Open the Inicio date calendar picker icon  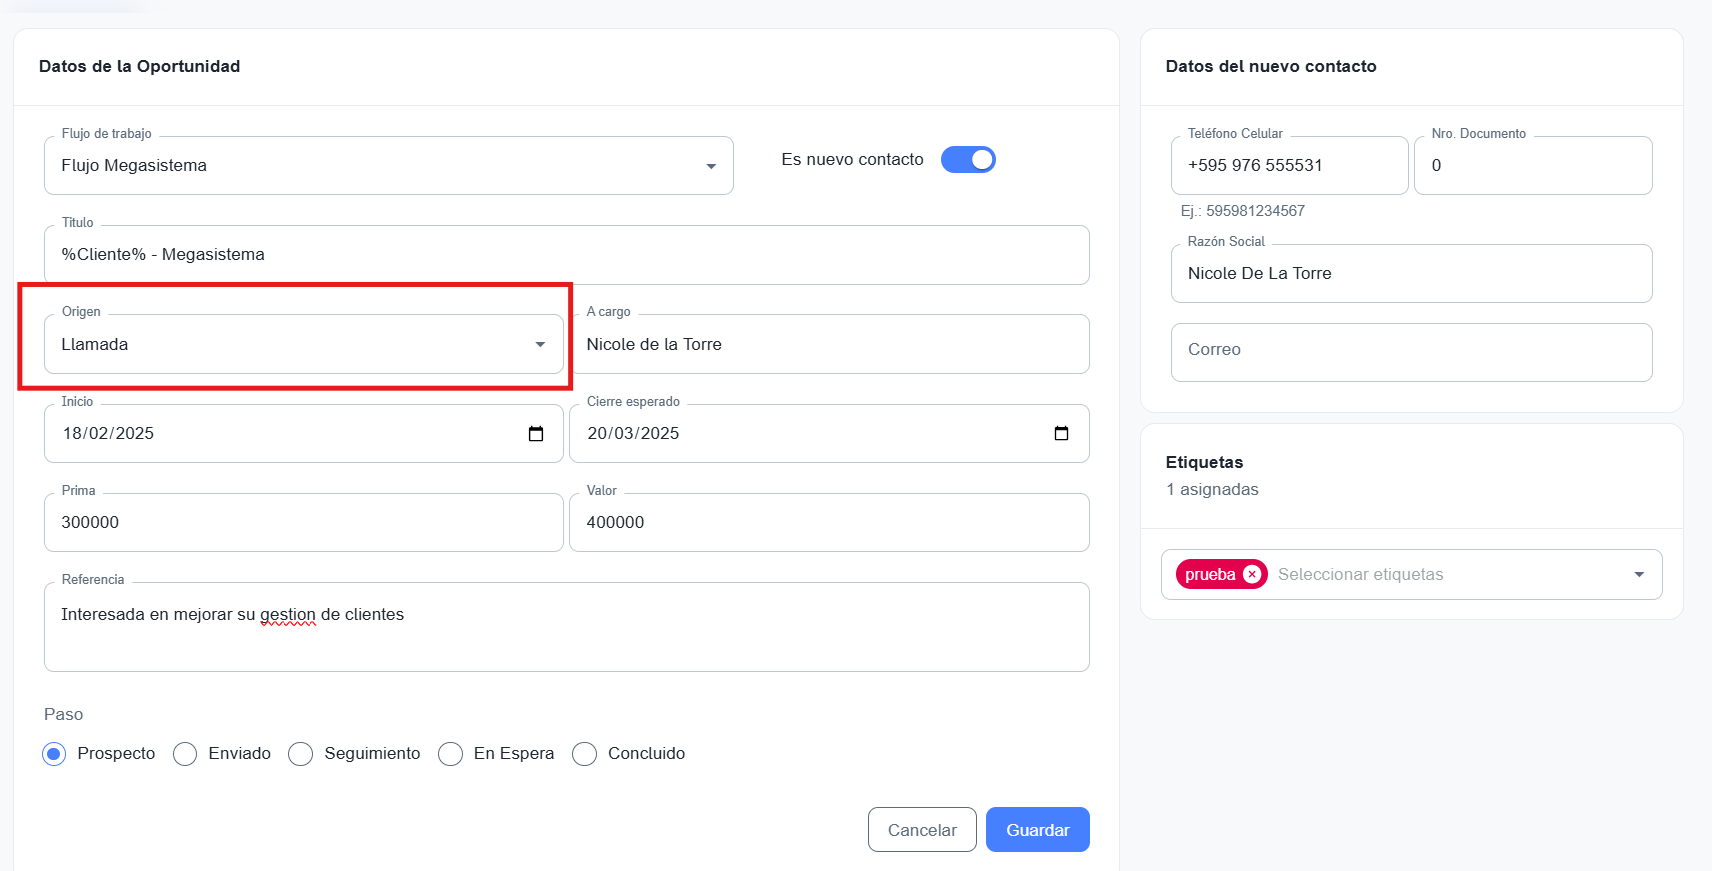coord(536,434)
